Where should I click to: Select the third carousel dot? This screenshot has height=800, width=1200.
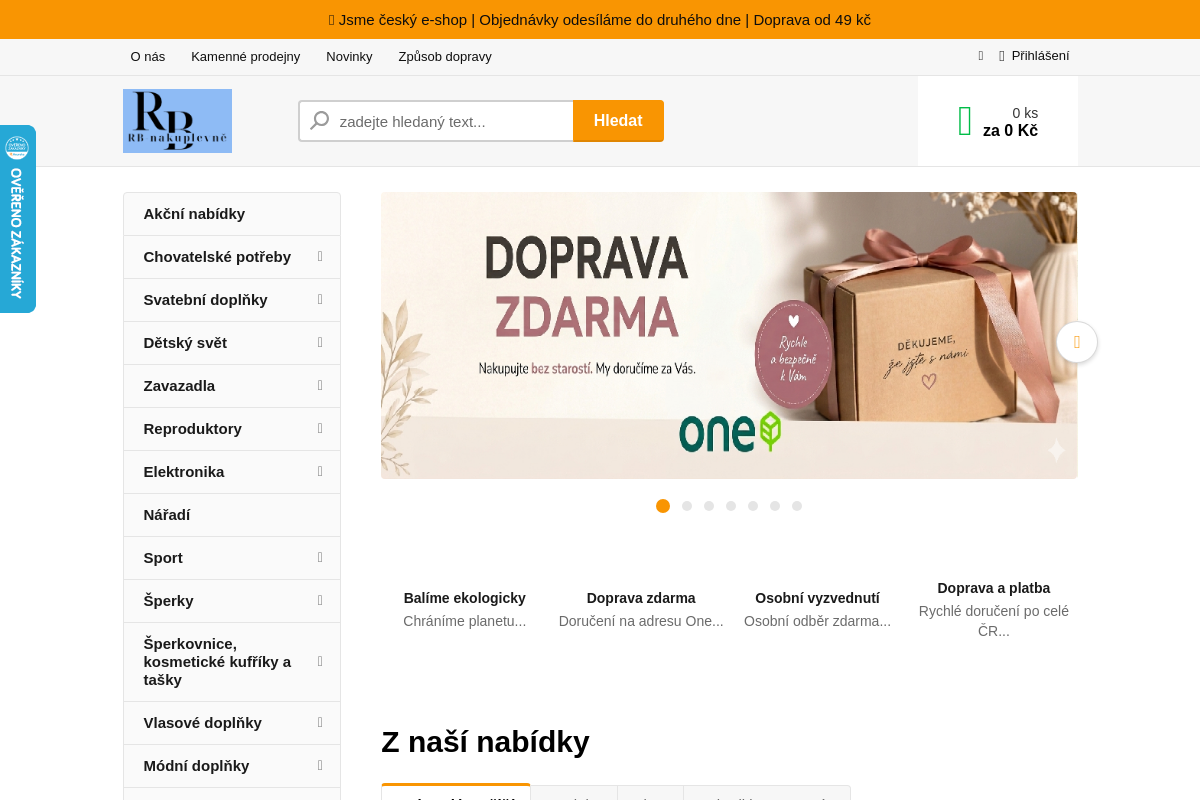[709, 506]
